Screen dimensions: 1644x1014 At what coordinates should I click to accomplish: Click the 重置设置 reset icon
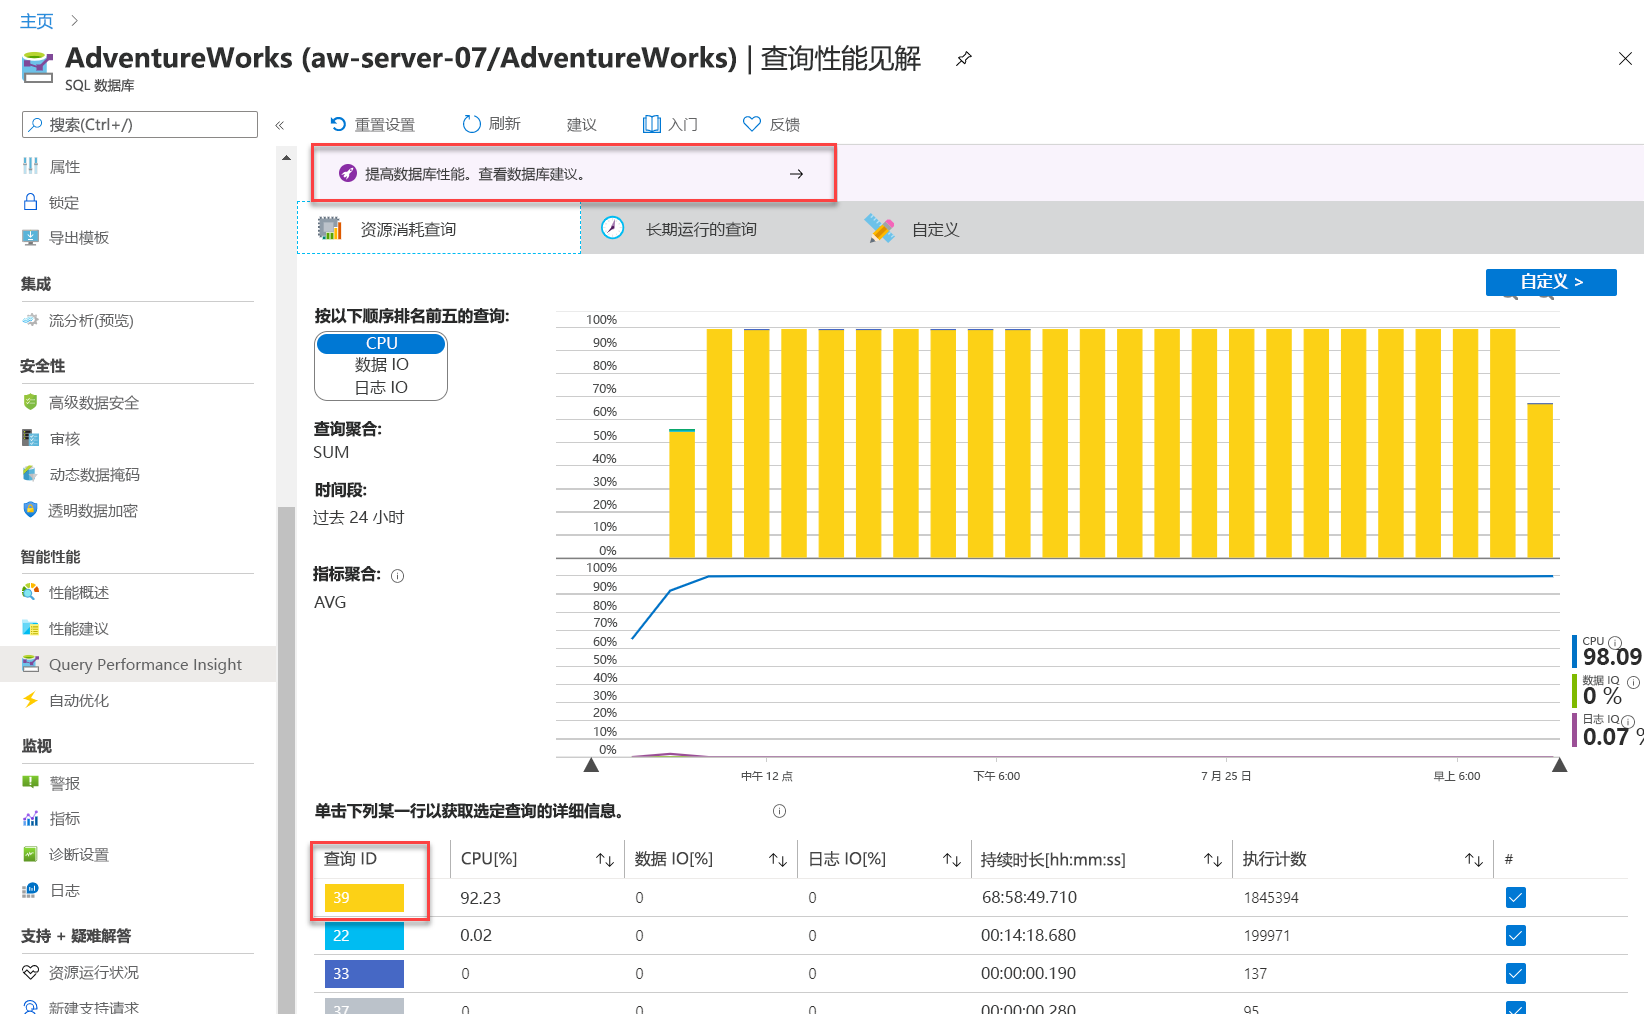point(338,124)
